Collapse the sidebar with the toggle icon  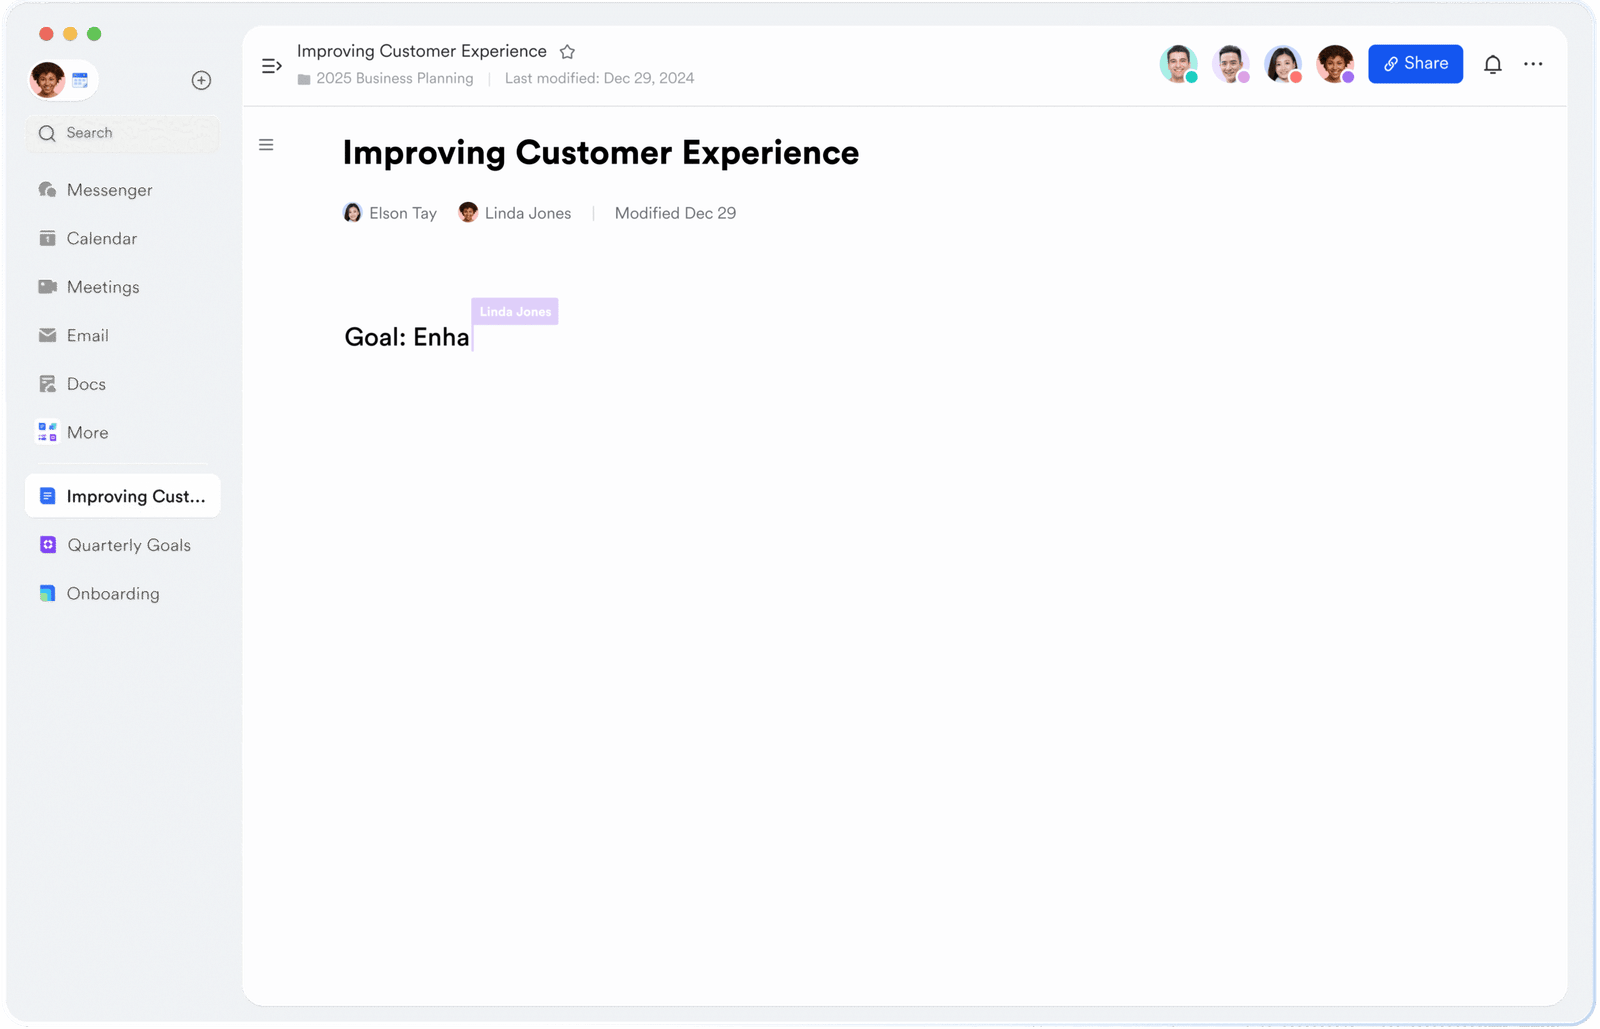pos(271,66)
